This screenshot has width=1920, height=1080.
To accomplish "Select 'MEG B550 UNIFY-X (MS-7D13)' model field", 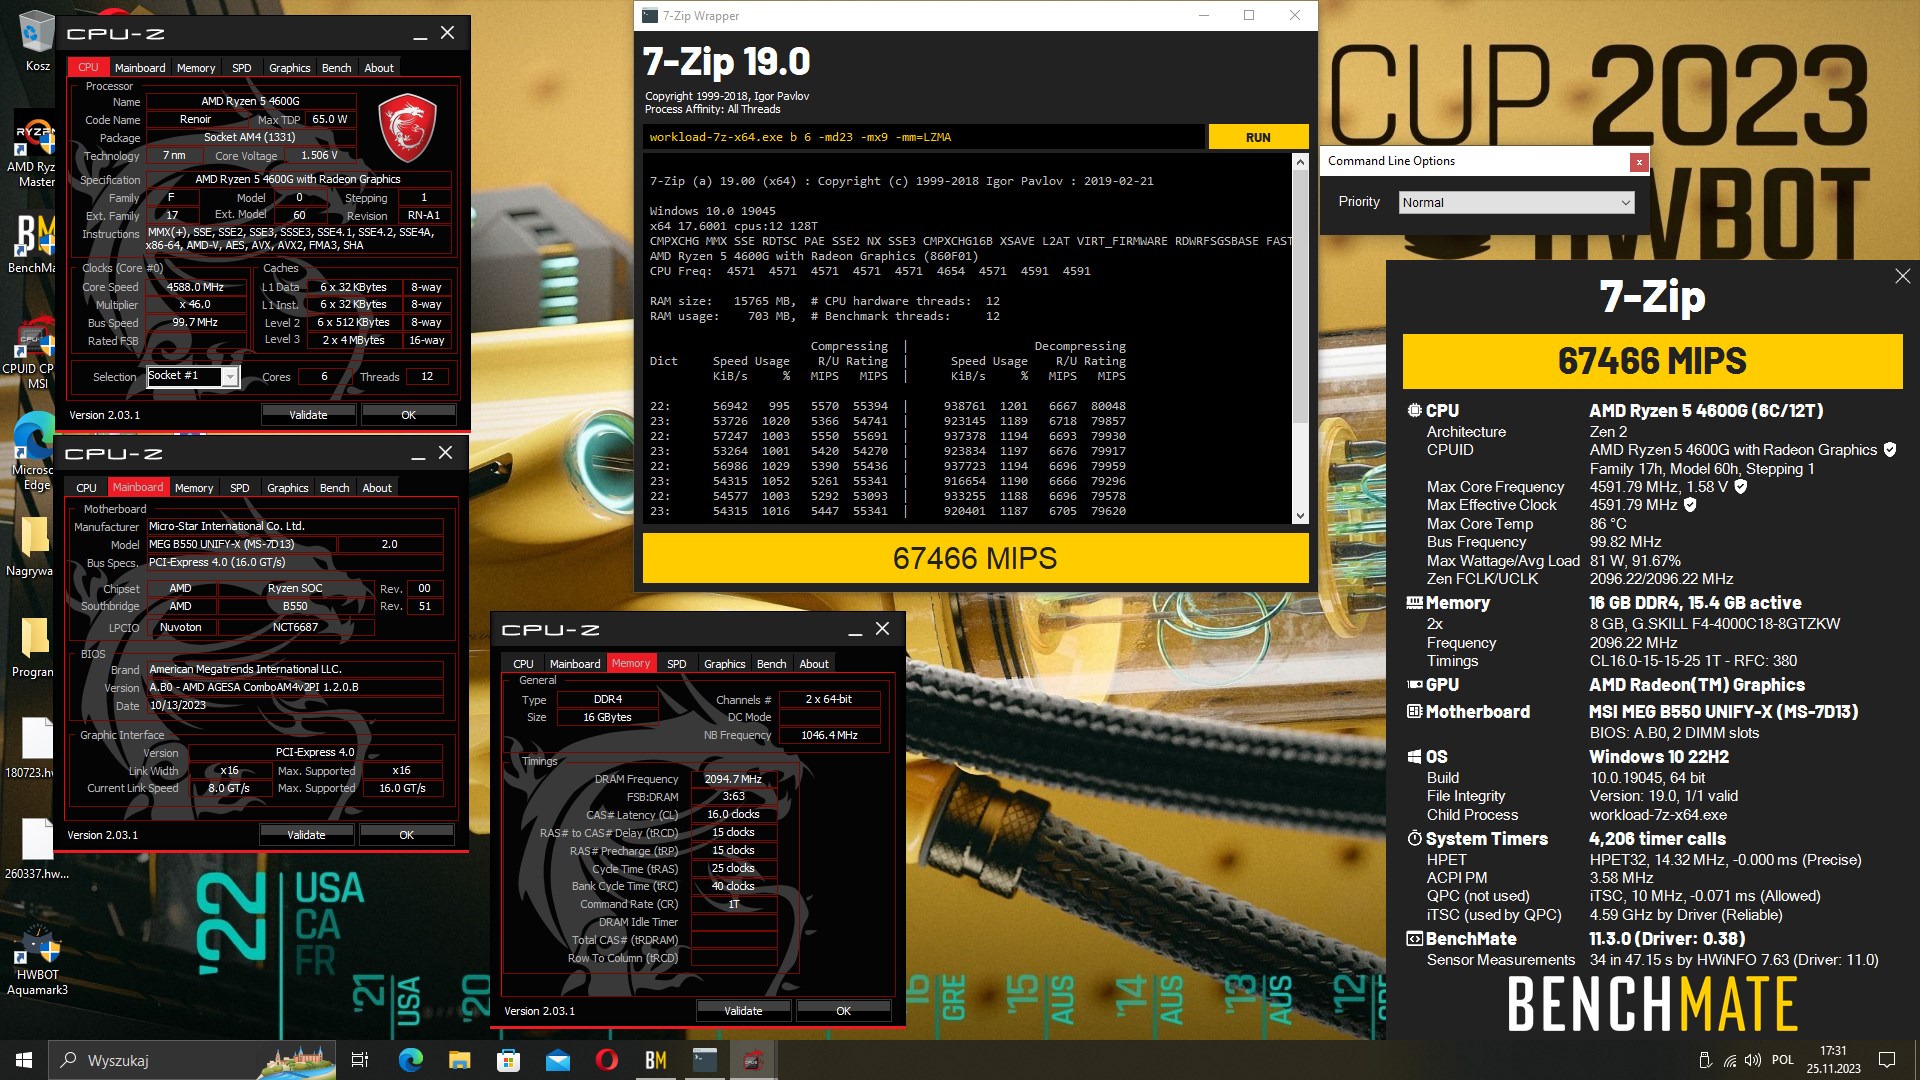I will point(240,544).
